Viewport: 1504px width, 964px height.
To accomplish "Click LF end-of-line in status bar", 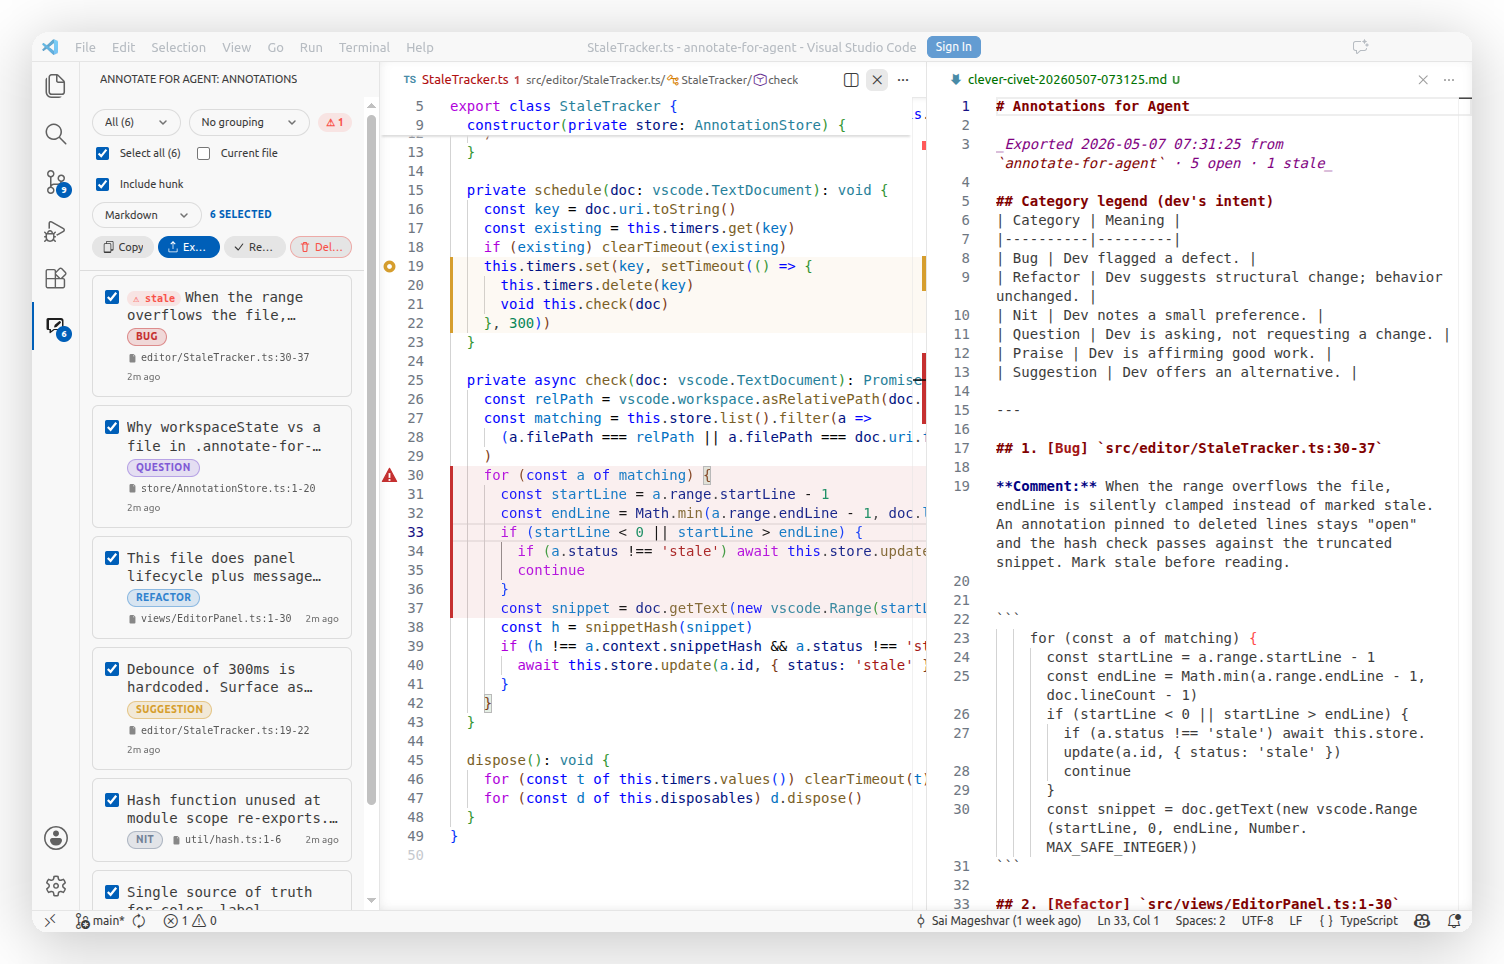I will pyautogui.click(x=1296, y=921).
